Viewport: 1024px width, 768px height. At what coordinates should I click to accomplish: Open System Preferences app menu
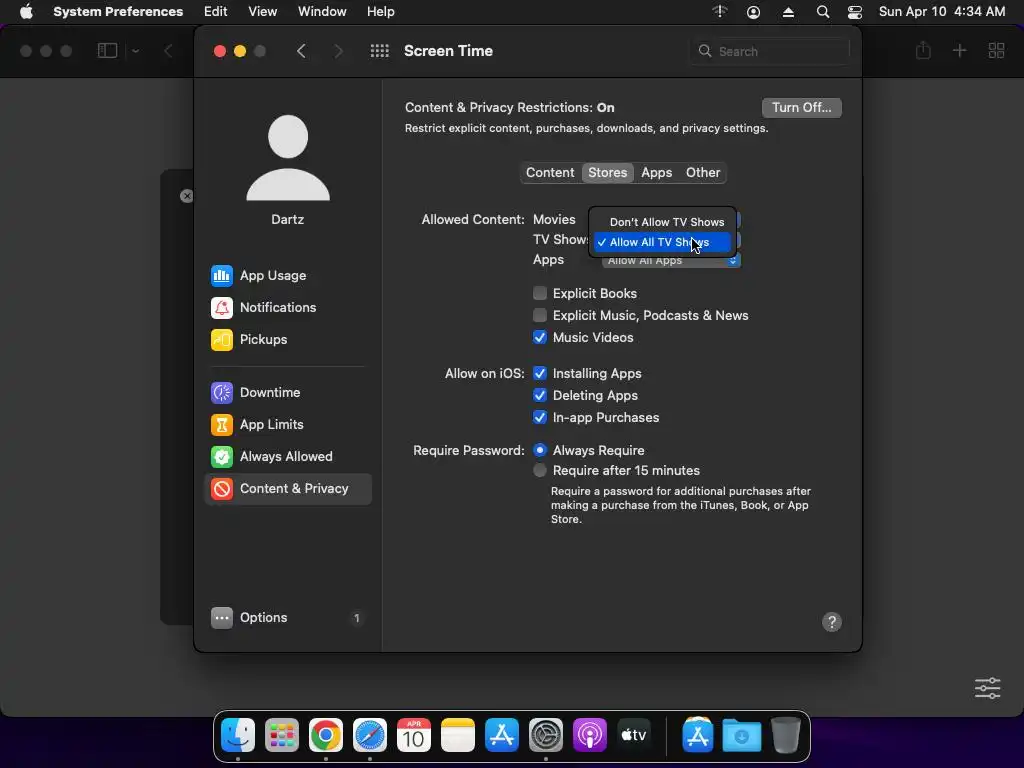click(118, 12)
